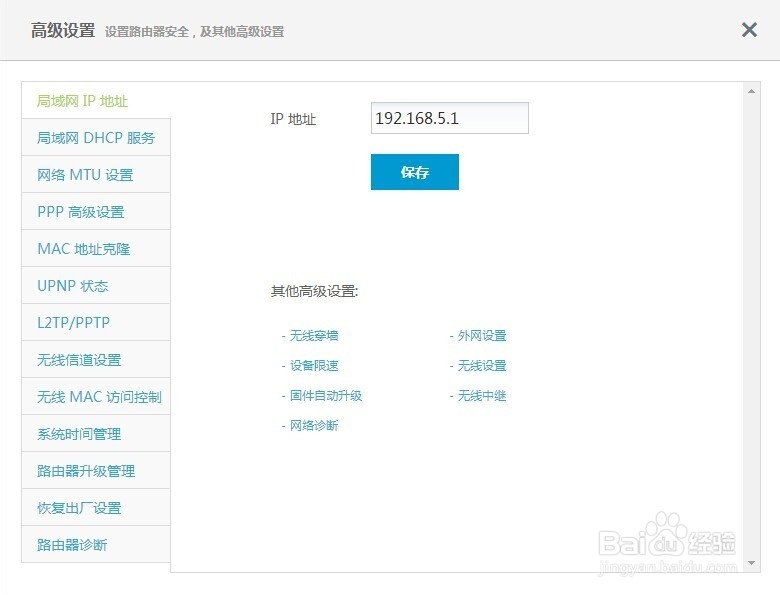This screenshot has height=595, width=780.
Task: Select the L2TP/PPTP tab
Action: point(96,322)
